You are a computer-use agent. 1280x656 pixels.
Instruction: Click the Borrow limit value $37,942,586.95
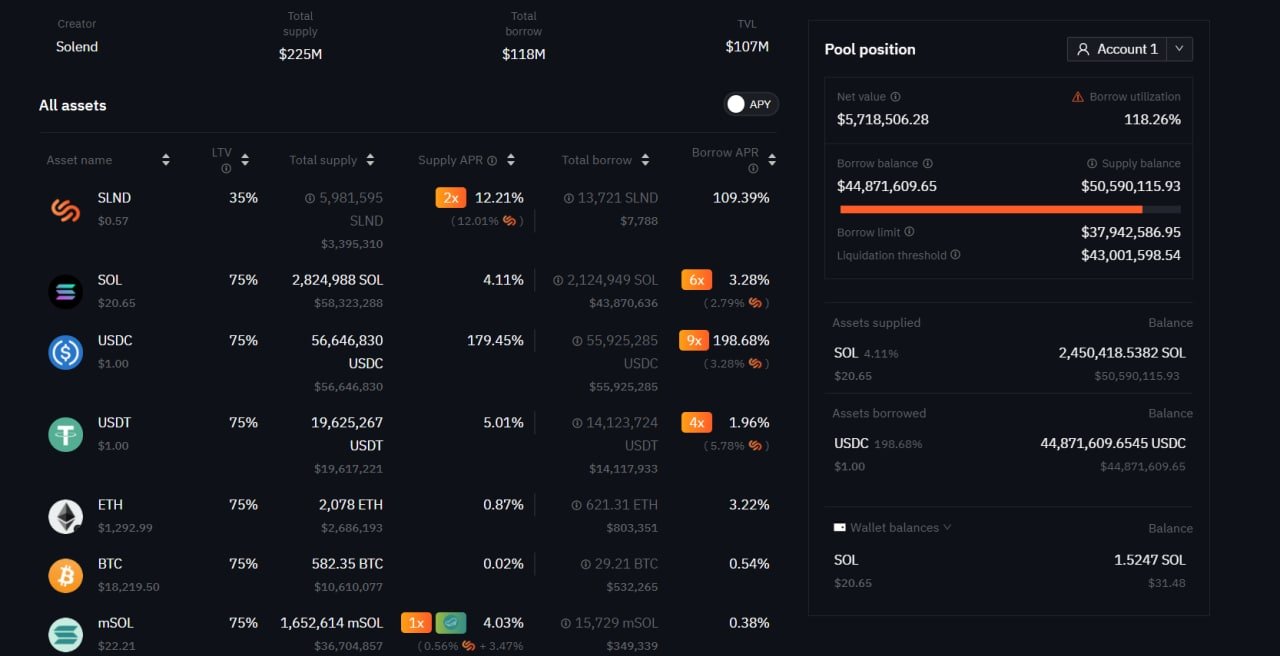click(x=1131, y=232)
